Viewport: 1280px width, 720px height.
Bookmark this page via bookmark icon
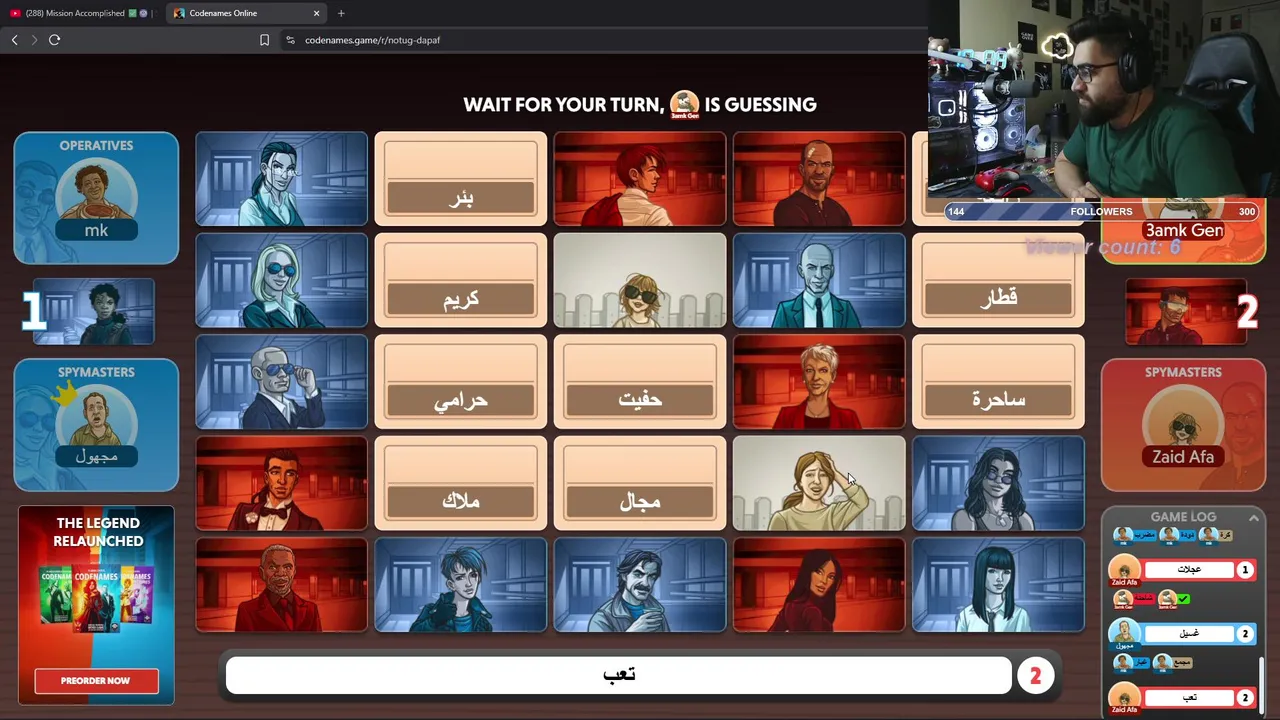[x=264, y=40]
